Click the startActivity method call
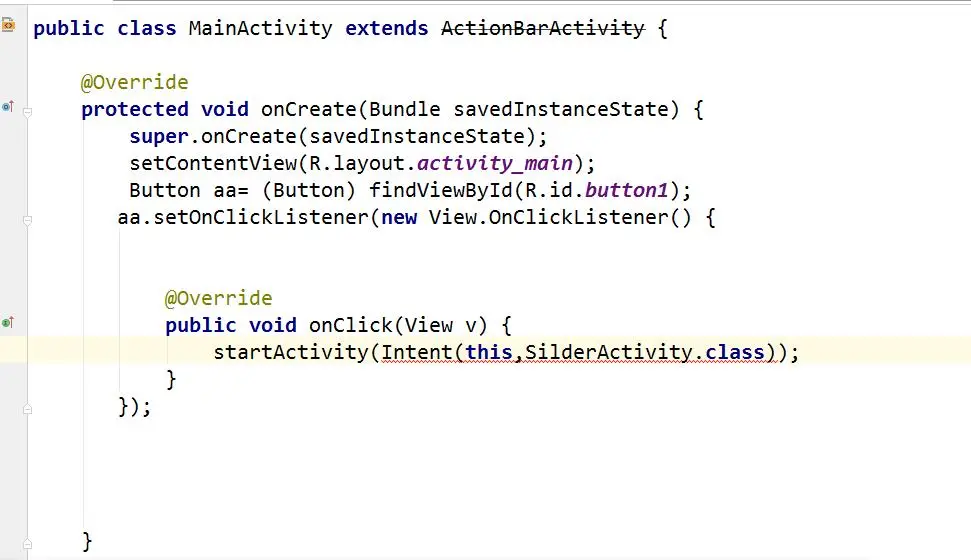The height and width of the screenshot is (560, 971). tap(290, 352)
